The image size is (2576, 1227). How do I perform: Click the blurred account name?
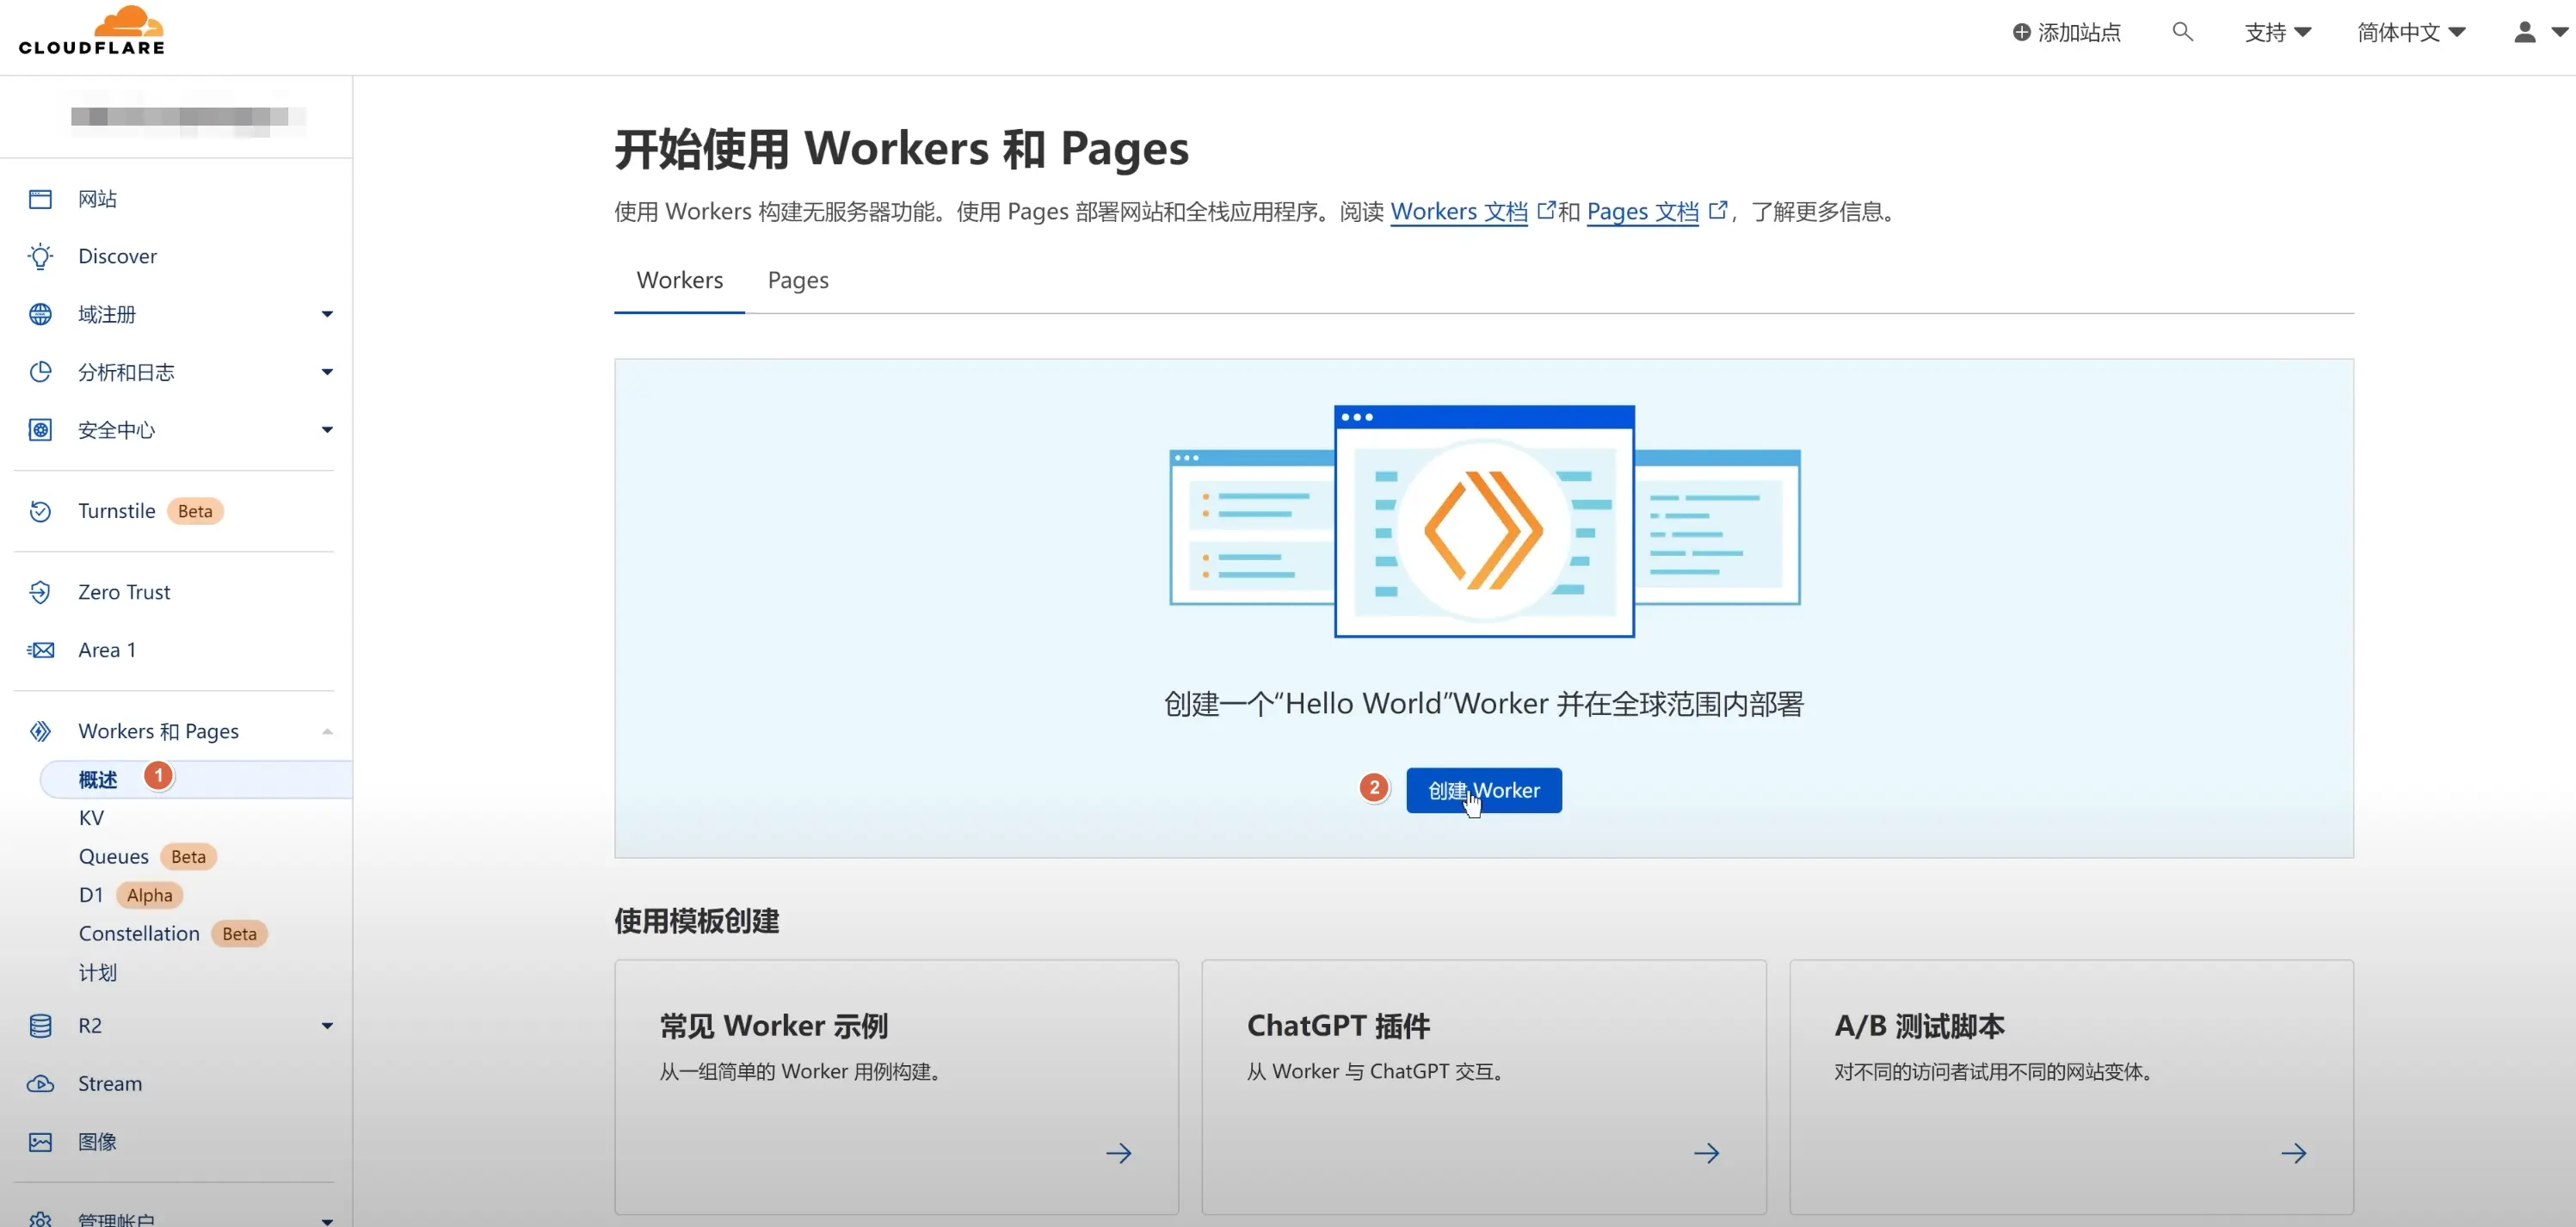pos(187,118)
